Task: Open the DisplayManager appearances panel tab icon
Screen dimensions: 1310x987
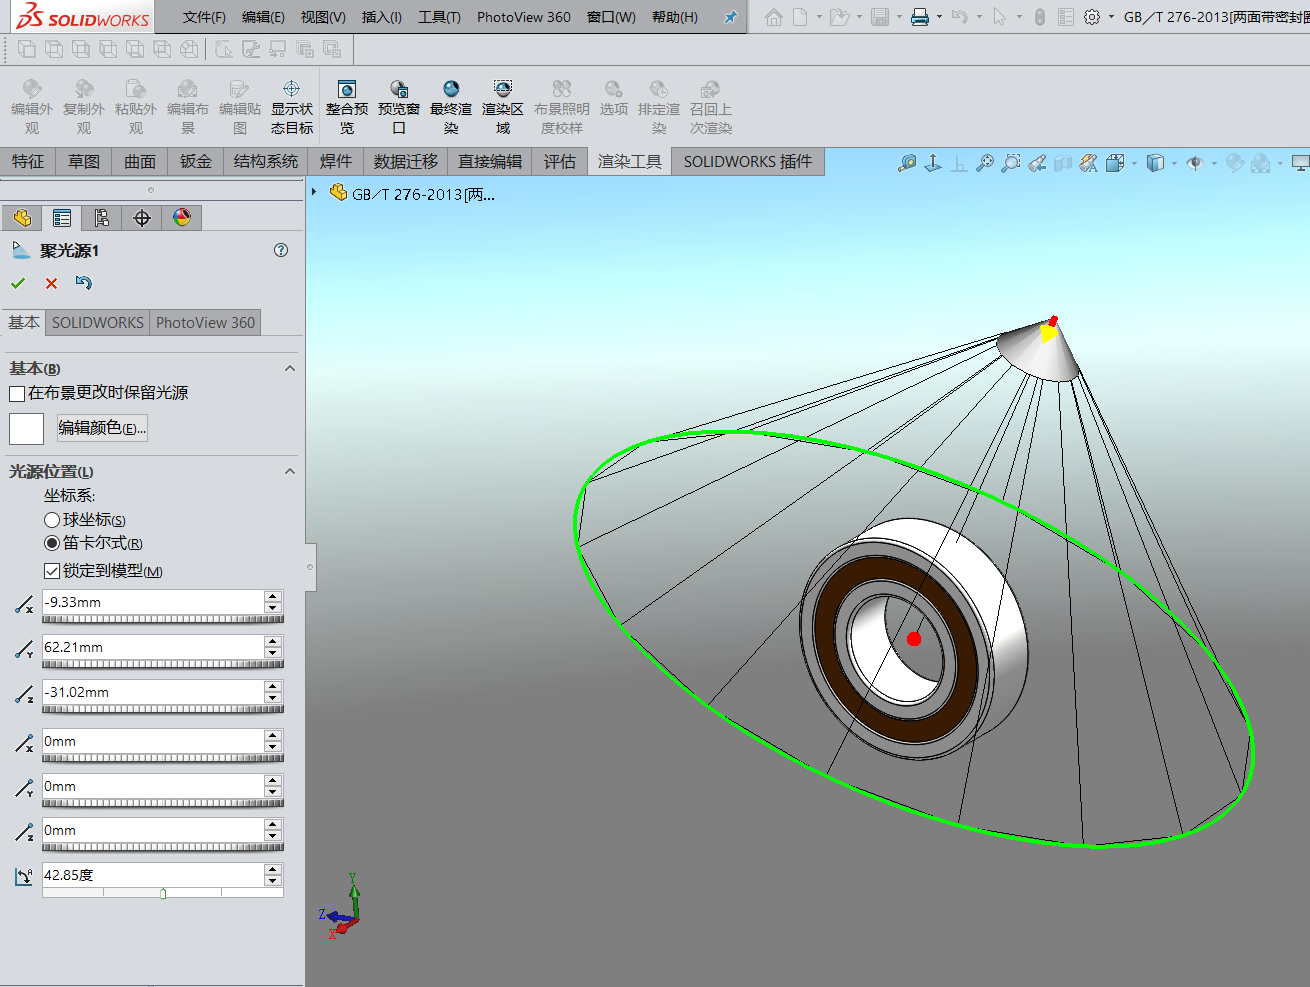Action: 181,218
